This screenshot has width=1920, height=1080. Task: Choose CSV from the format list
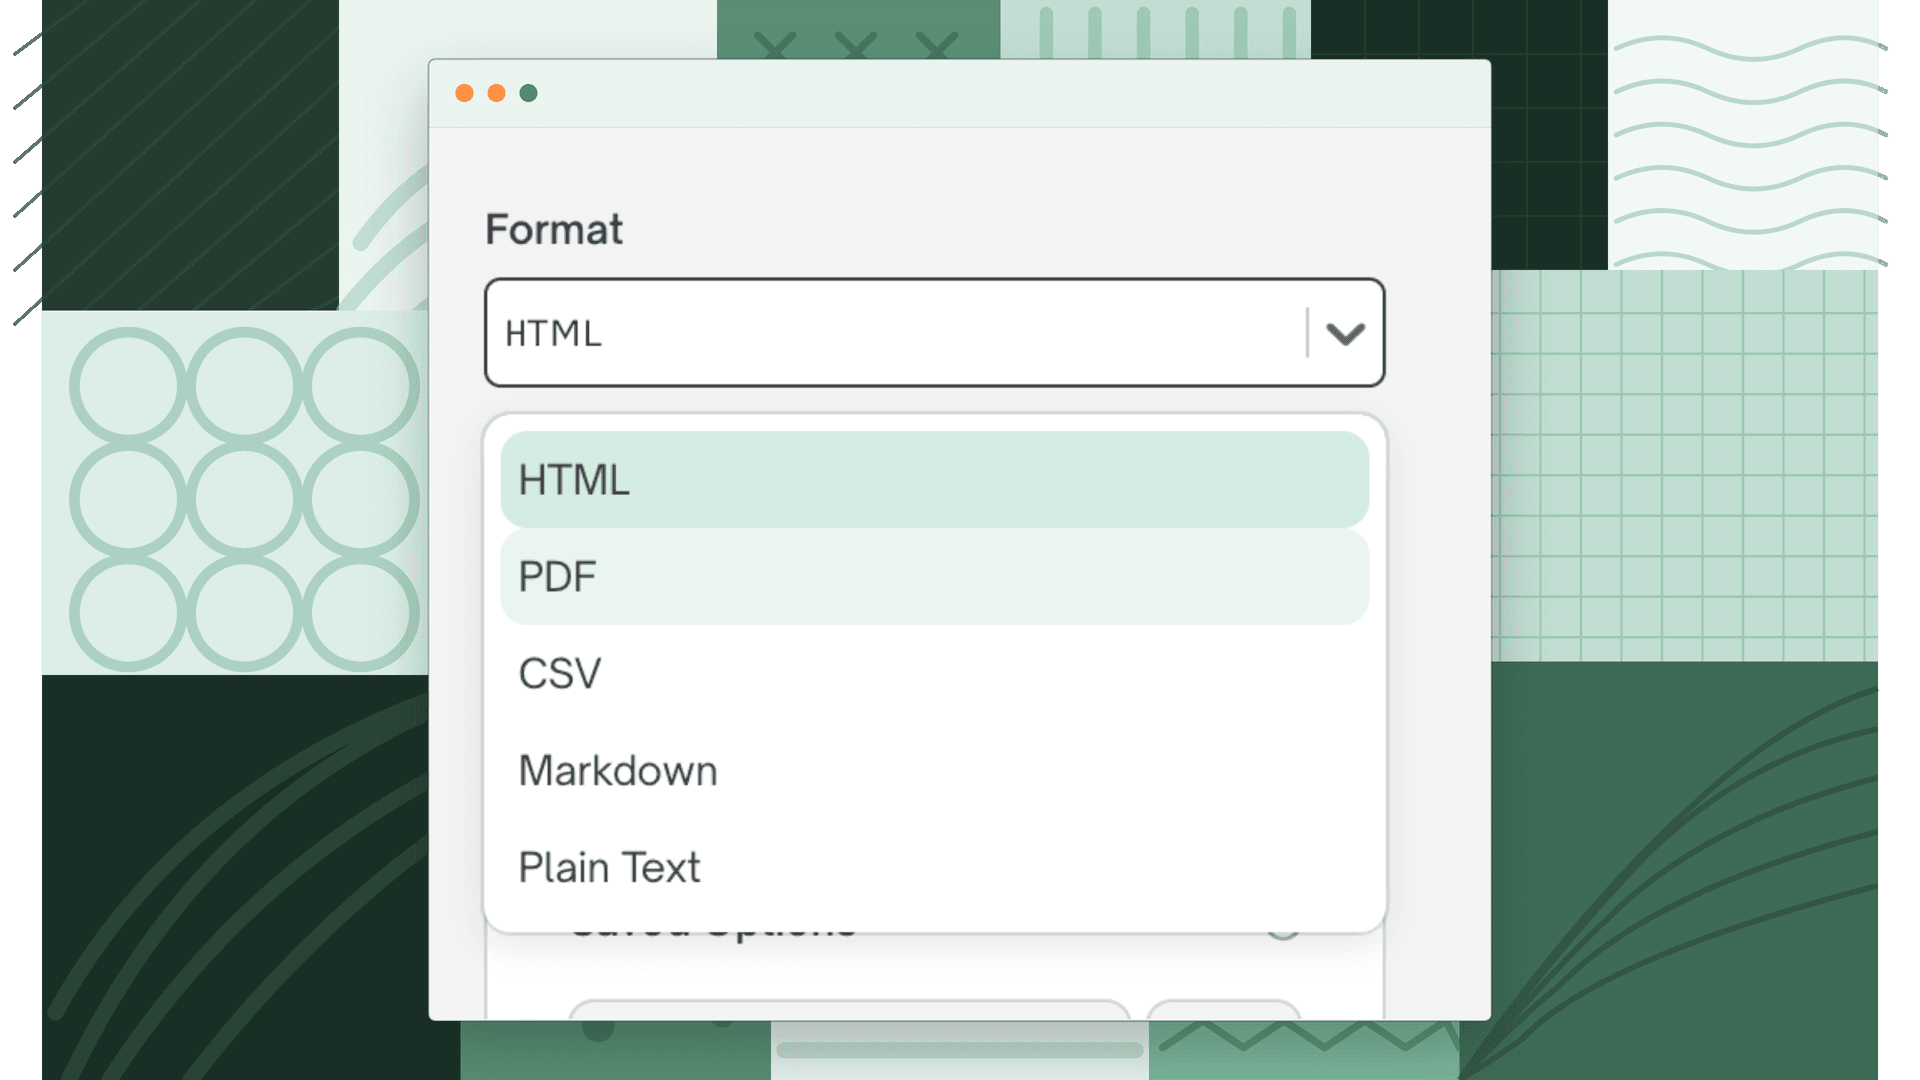(x=935, y=674)
